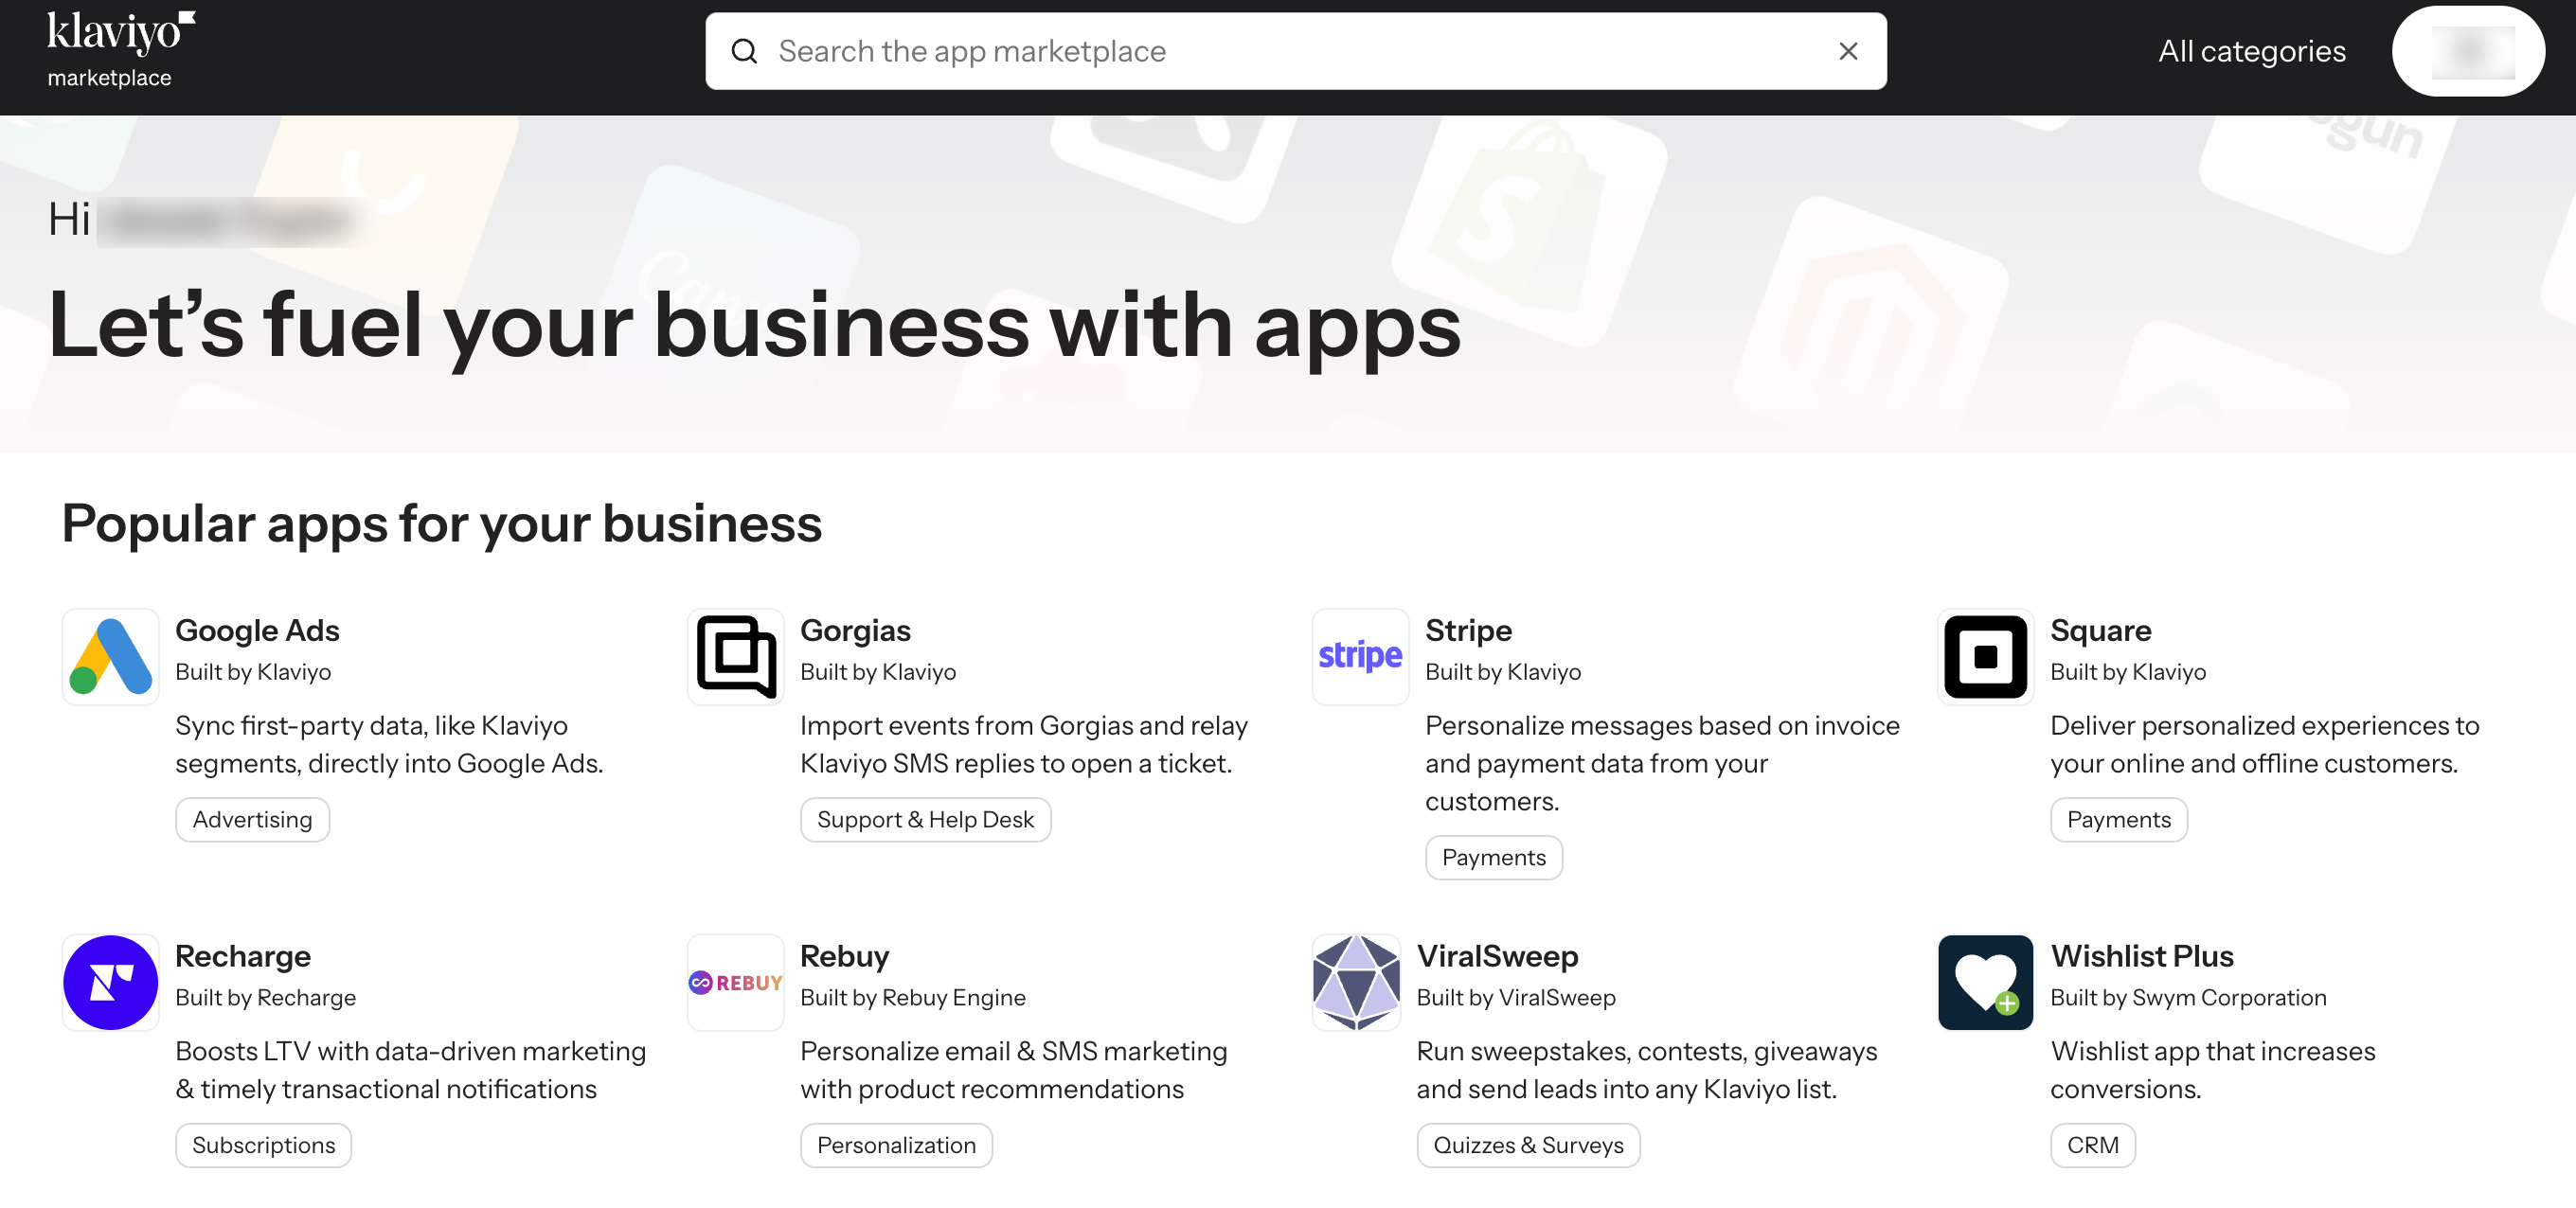
Task: Open the Personalization tag under Rebuy
Action: (x=895, y=1144)
